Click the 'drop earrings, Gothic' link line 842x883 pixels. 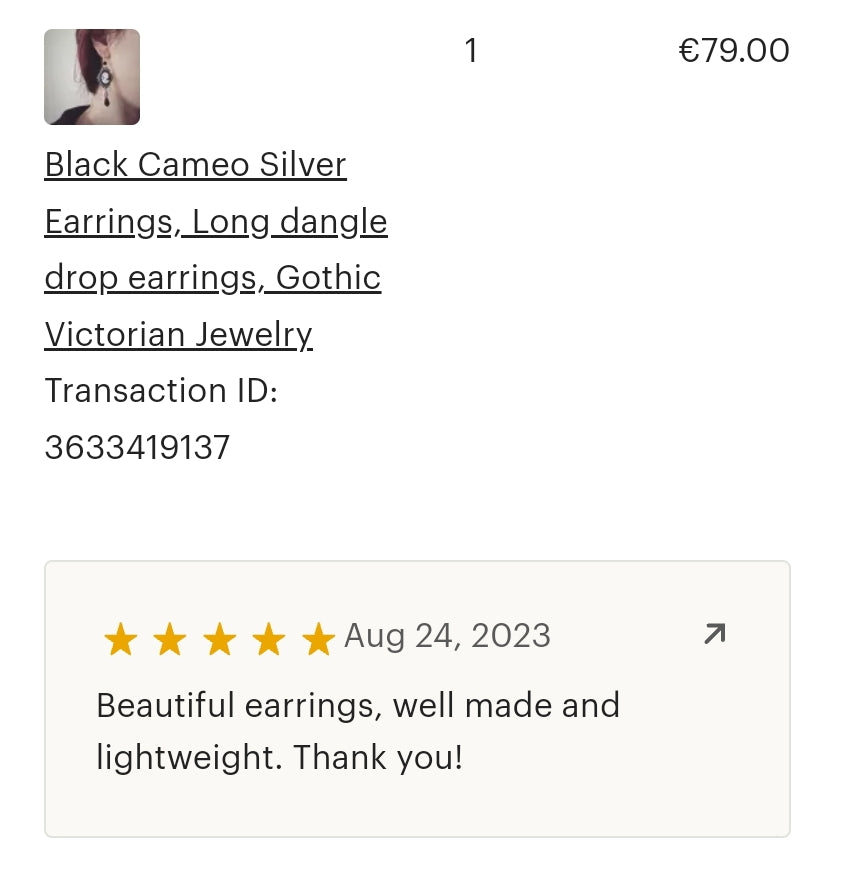(x=213, y=277)
